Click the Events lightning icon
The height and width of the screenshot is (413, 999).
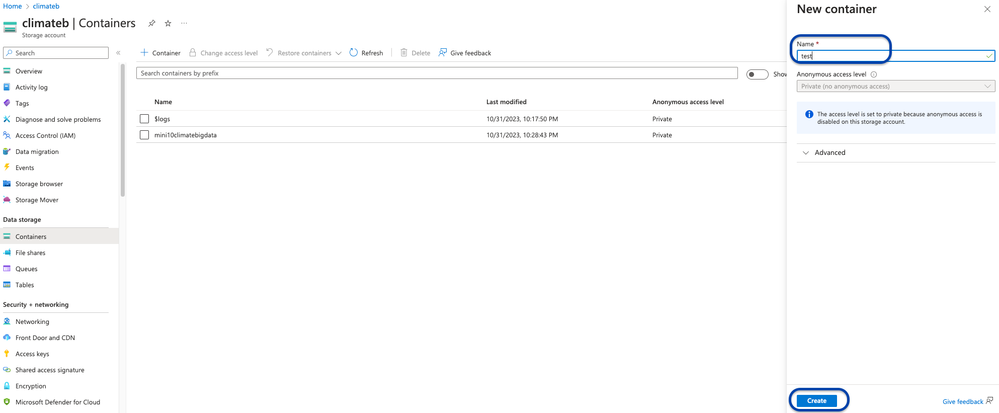pyautogui.click(x=7, y=168)
